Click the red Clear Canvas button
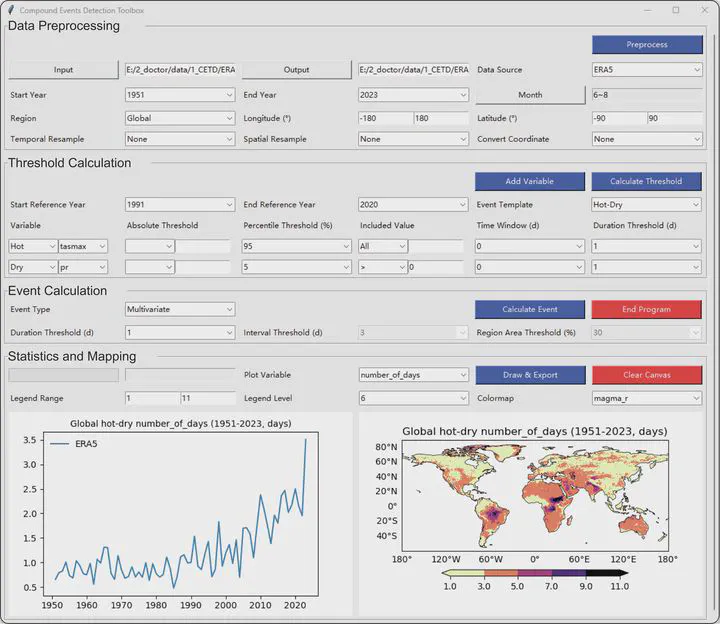Viewport: 720px width, 624px height. click(646, 375)
